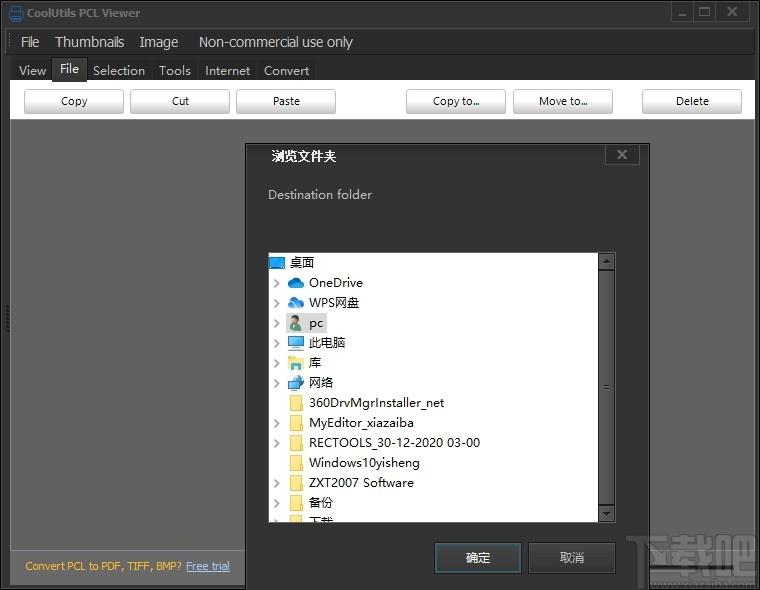Cancel the dialog with 取消
The width and height of the screenshot is (760, 590).
pos(572,558)
